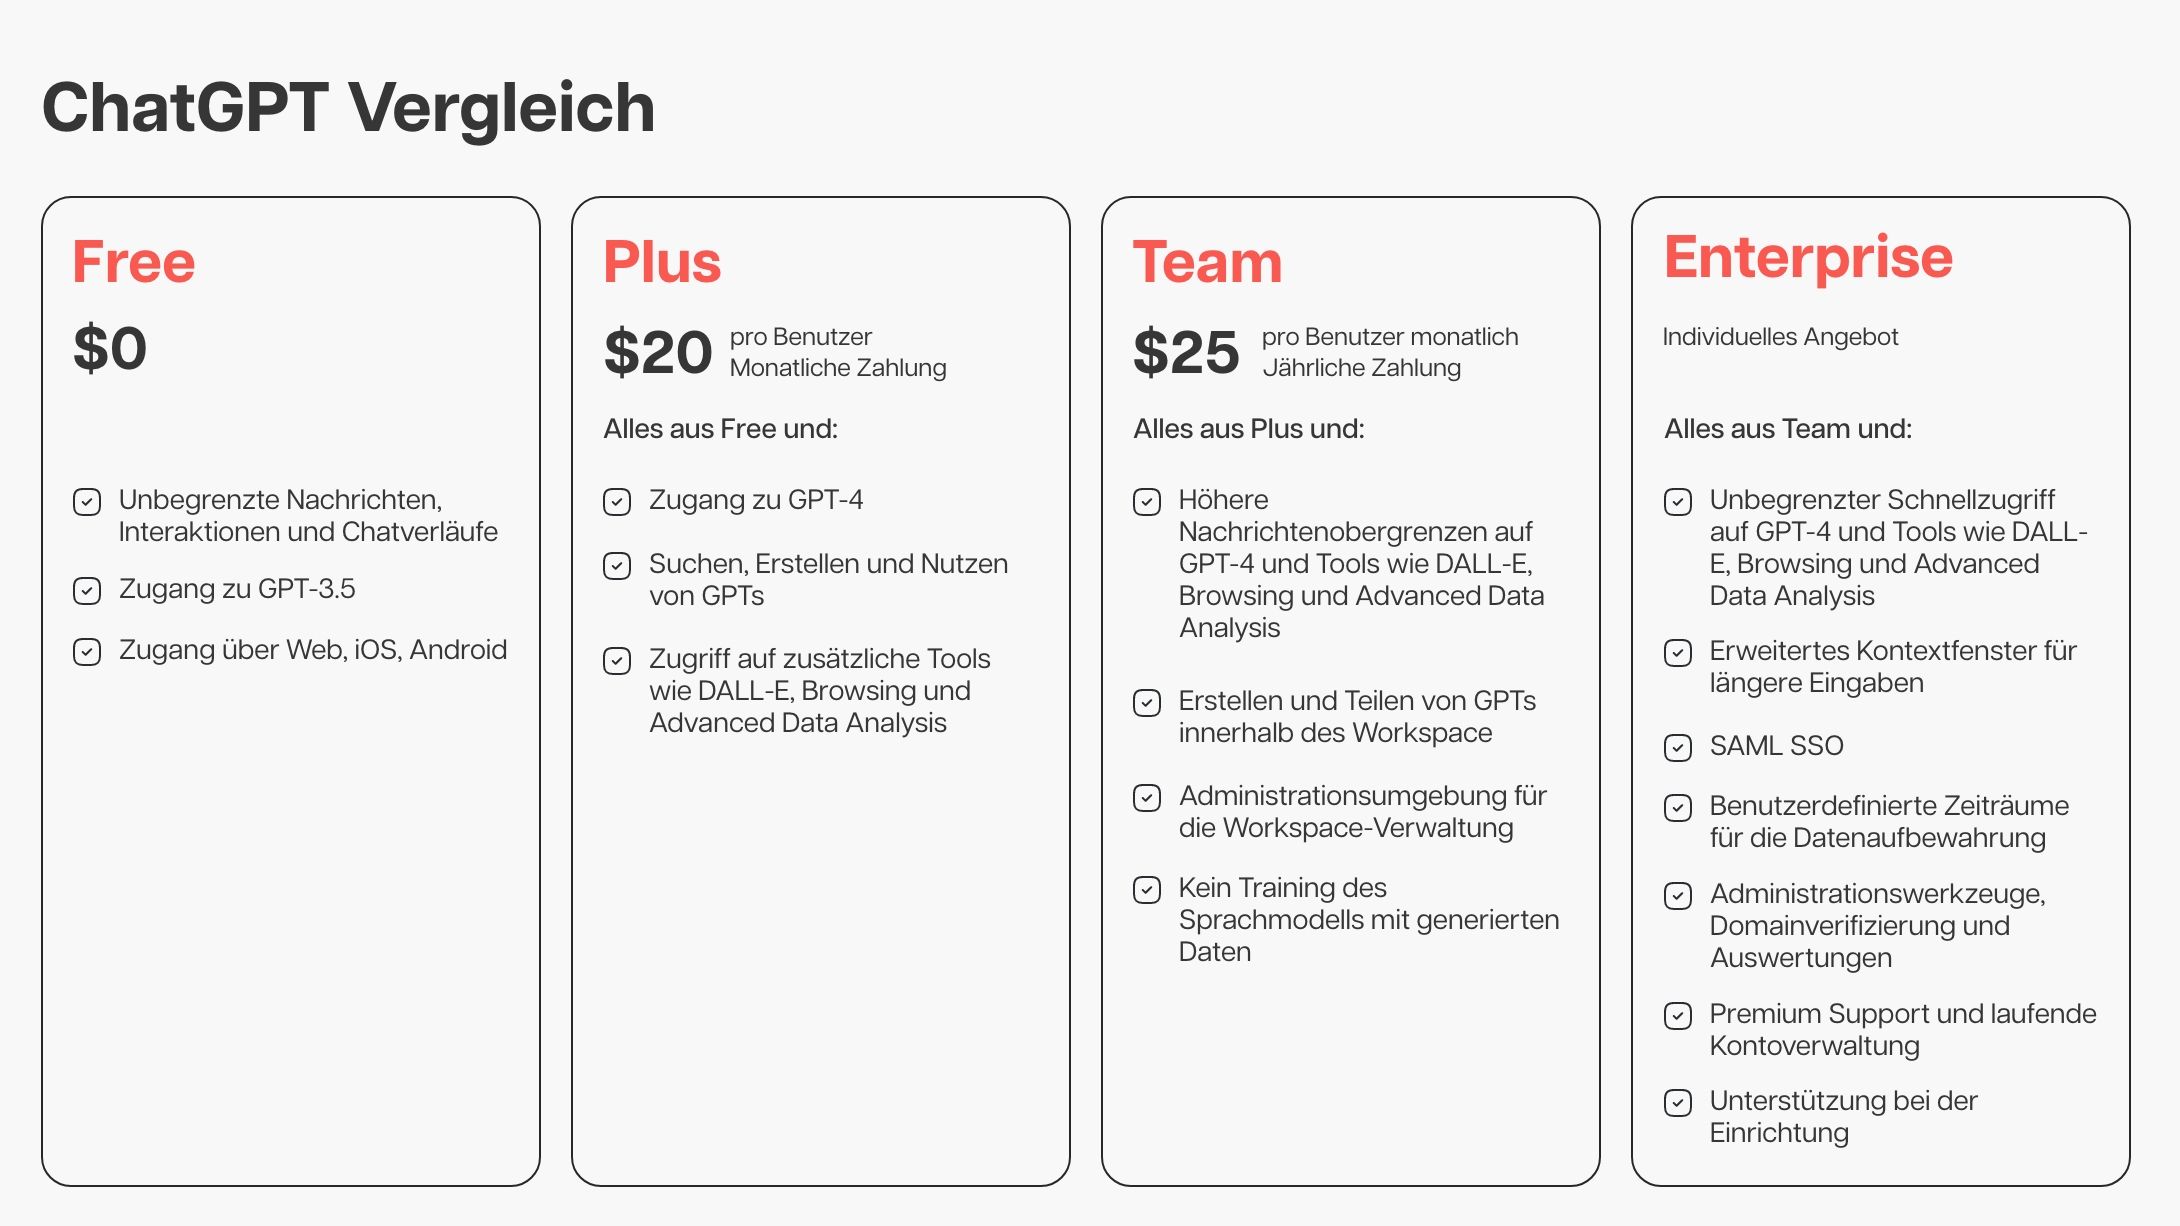Click check icon for Suchen, Erstellen und Nutzen von GPTs
The image size is (2180, 1226).
click(x=617, y=565)
